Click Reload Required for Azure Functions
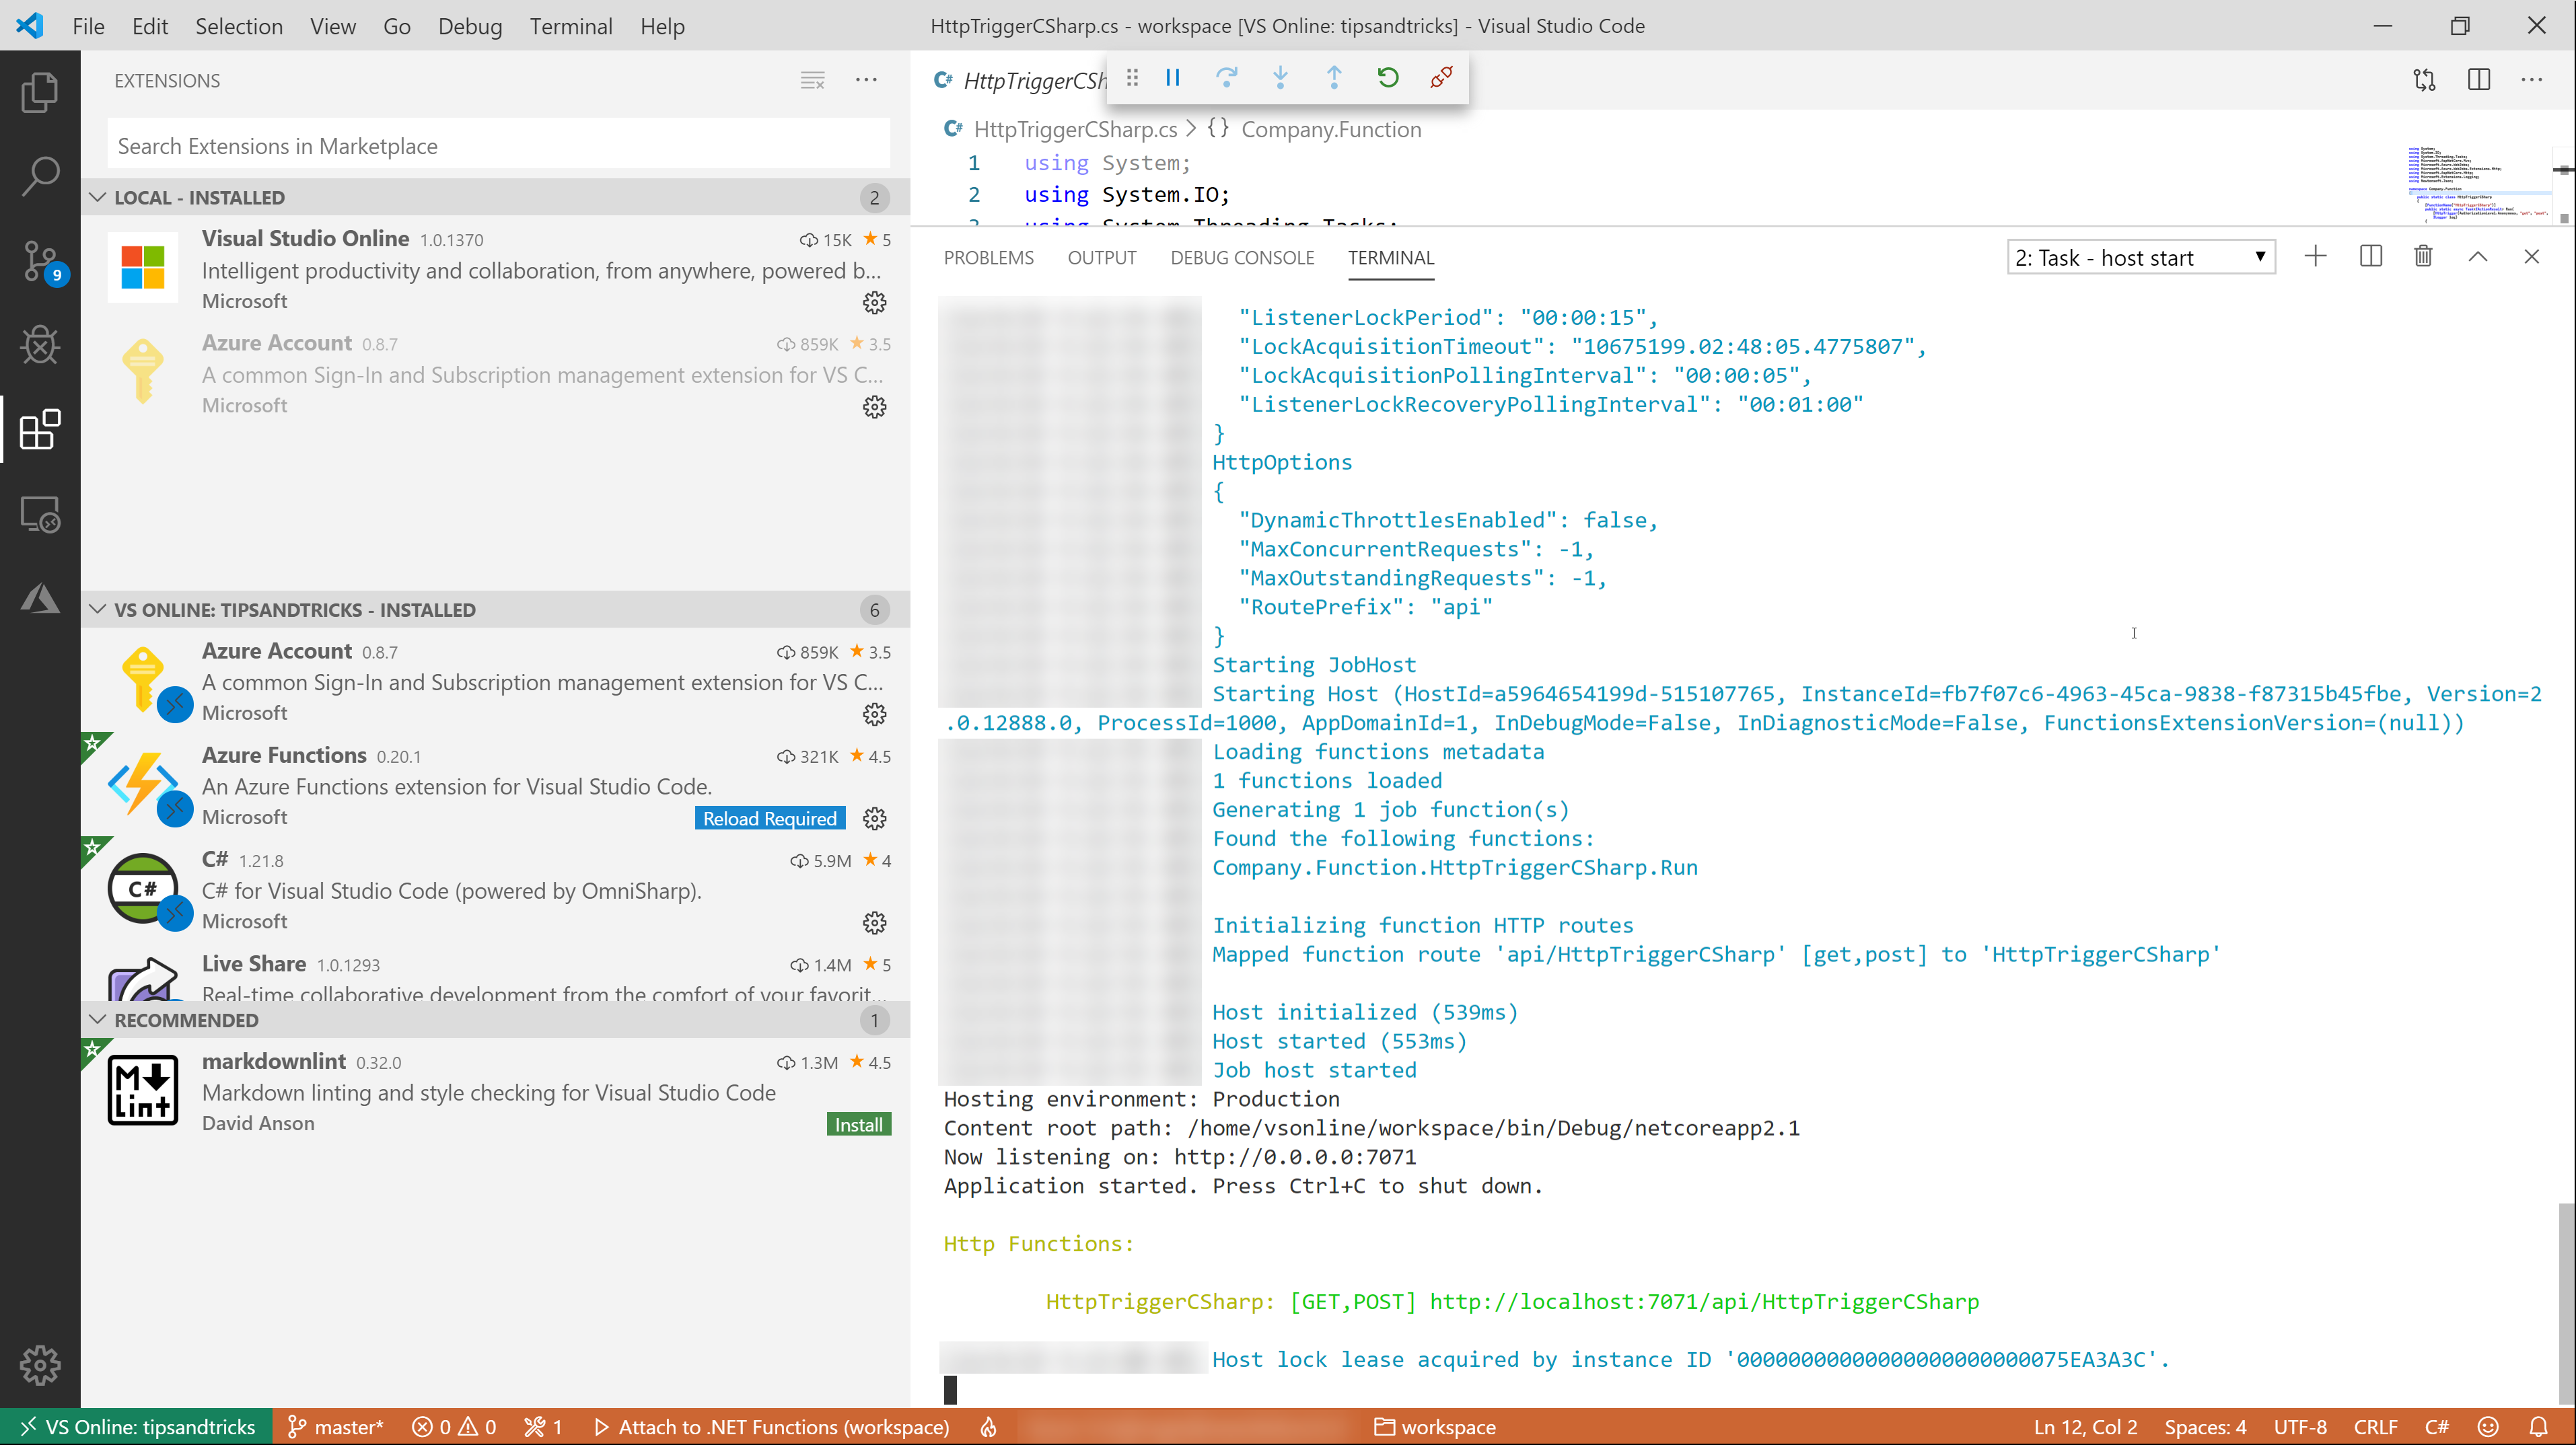 pos(770,819)
